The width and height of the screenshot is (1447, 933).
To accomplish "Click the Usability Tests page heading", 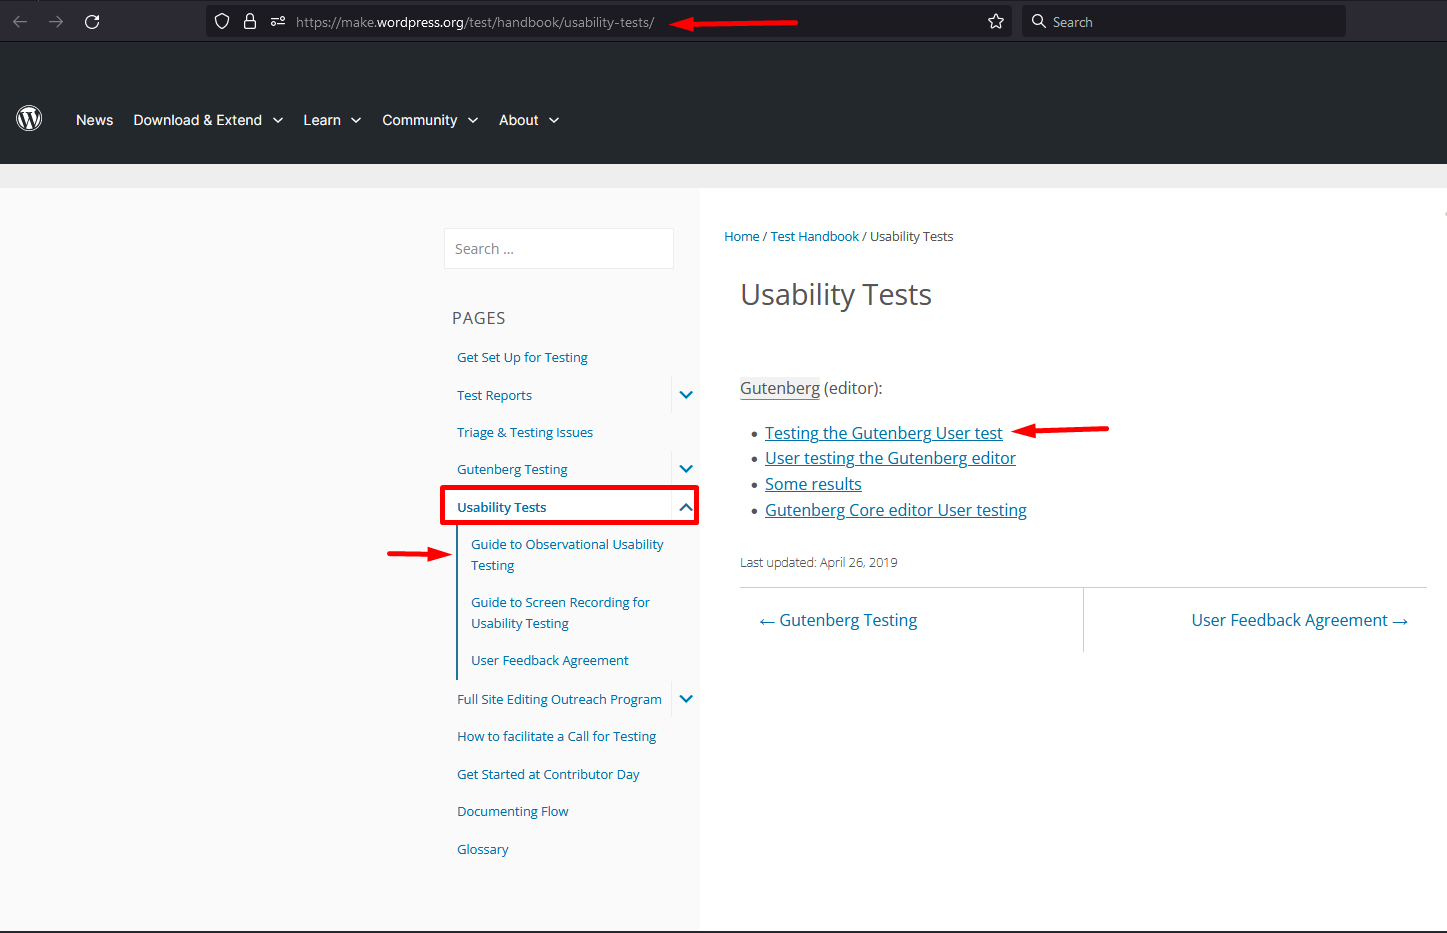I will click(x=836, y=295).
